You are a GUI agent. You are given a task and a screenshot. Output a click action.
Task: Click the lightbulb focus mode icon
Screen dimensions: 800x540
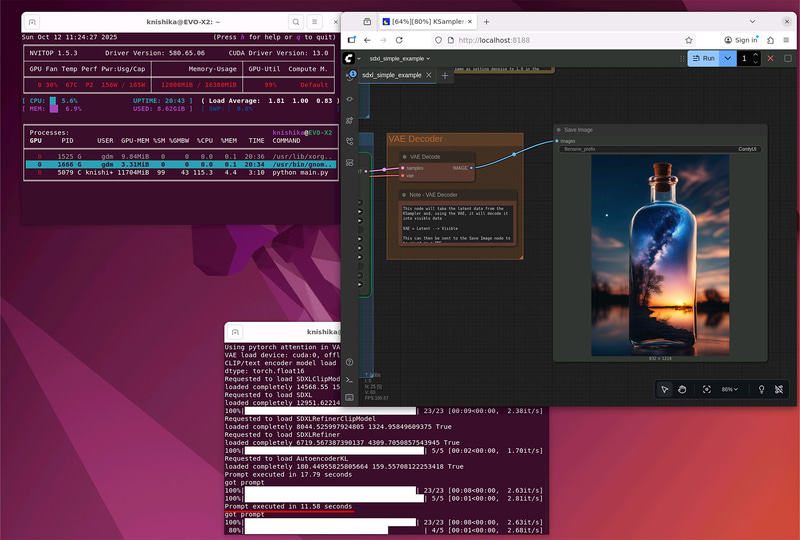point(761,389)
